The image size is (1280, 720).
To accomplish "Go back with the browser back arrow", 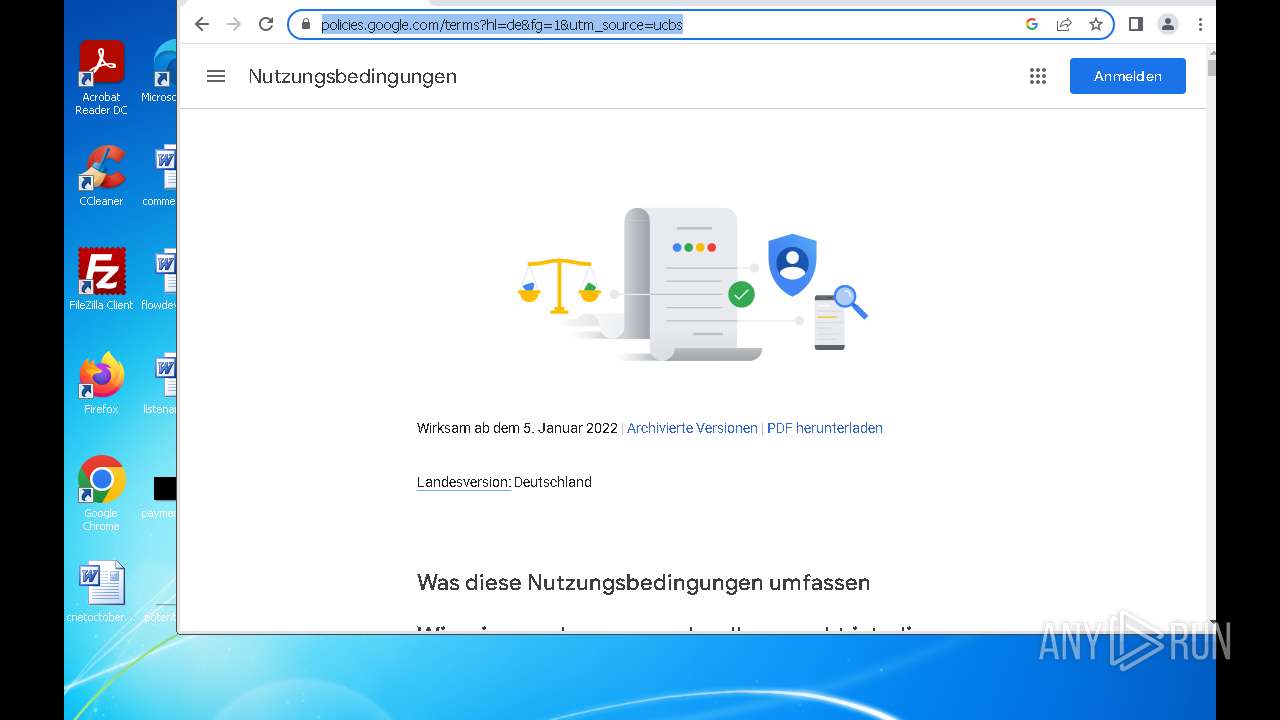I will [202, 24].
